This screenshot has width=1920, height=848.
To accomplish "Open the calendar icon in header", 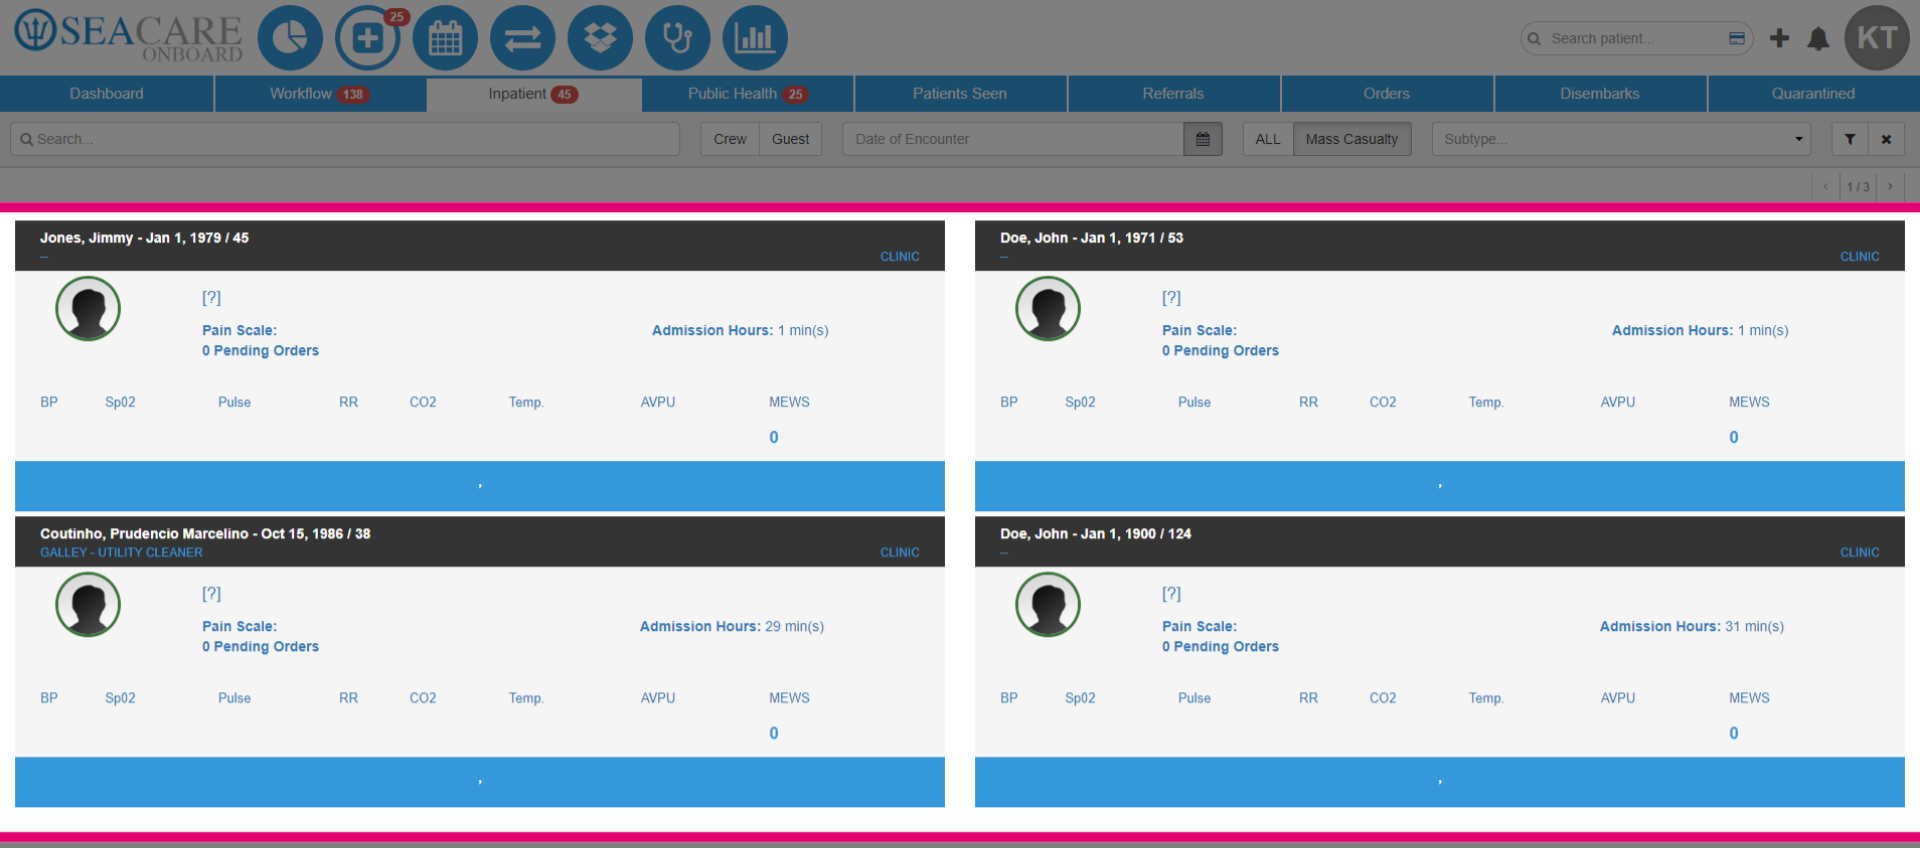I will (x=445, y=38).
